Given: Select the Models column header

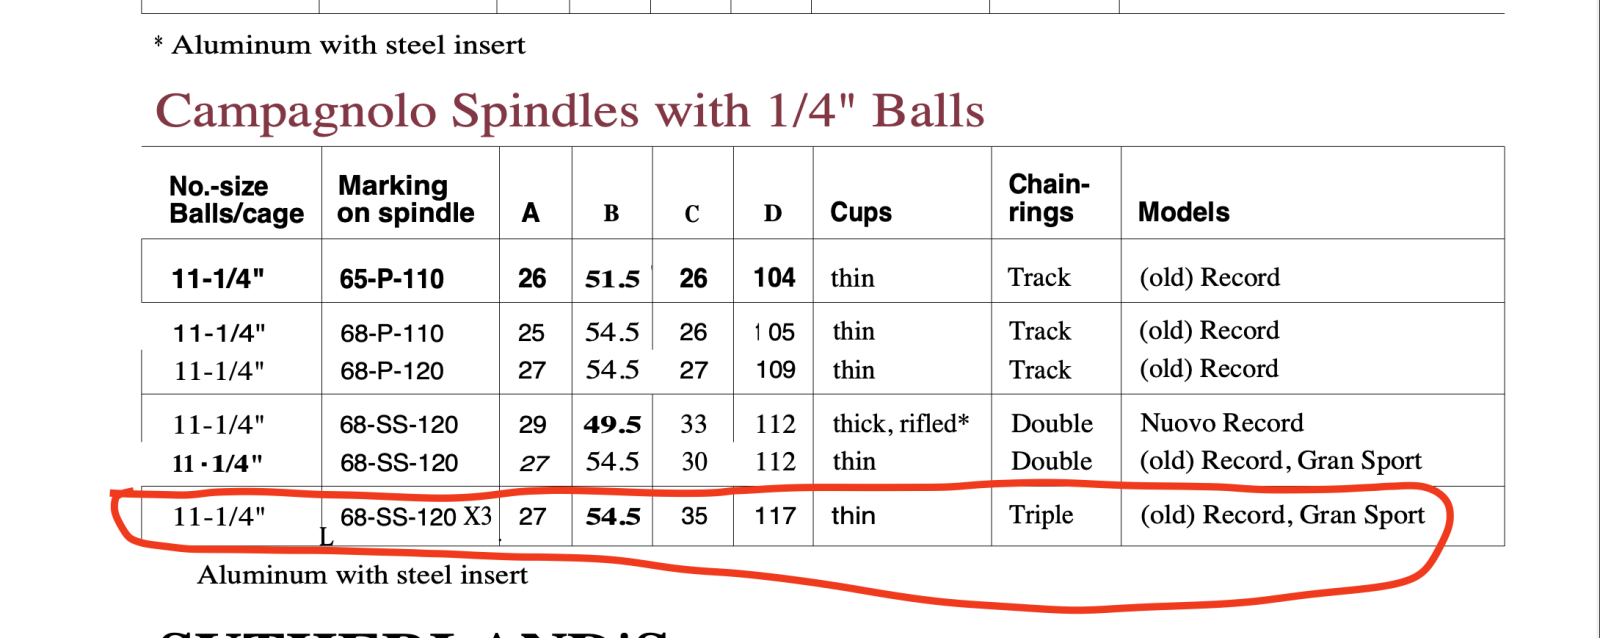Looking at the screenshot, I should 1184,212.
